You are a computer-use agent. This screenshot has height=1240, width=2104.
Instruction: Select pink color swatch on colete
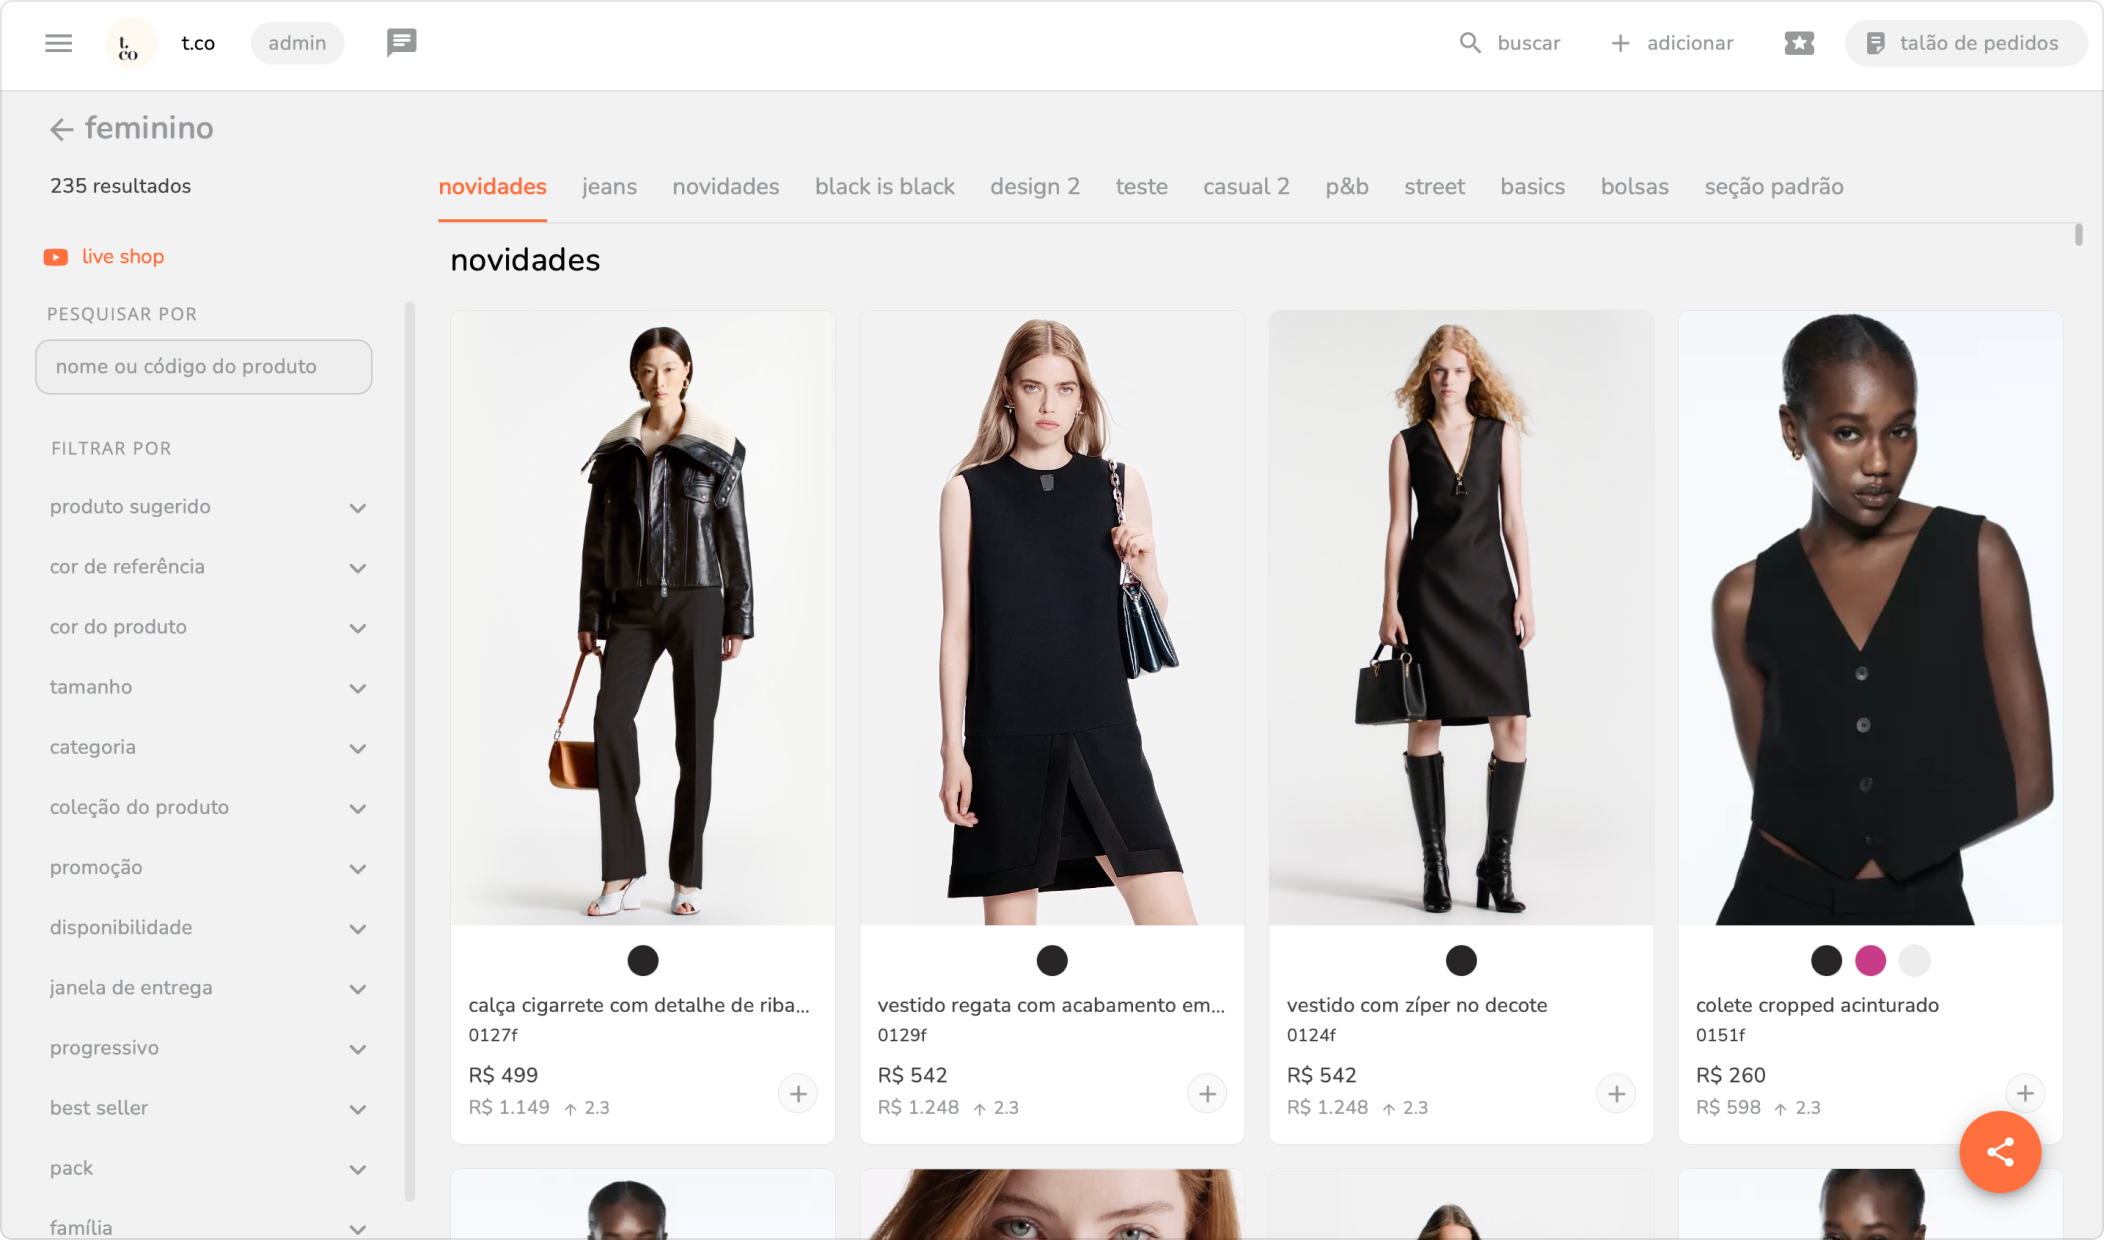pos(1870,960)
